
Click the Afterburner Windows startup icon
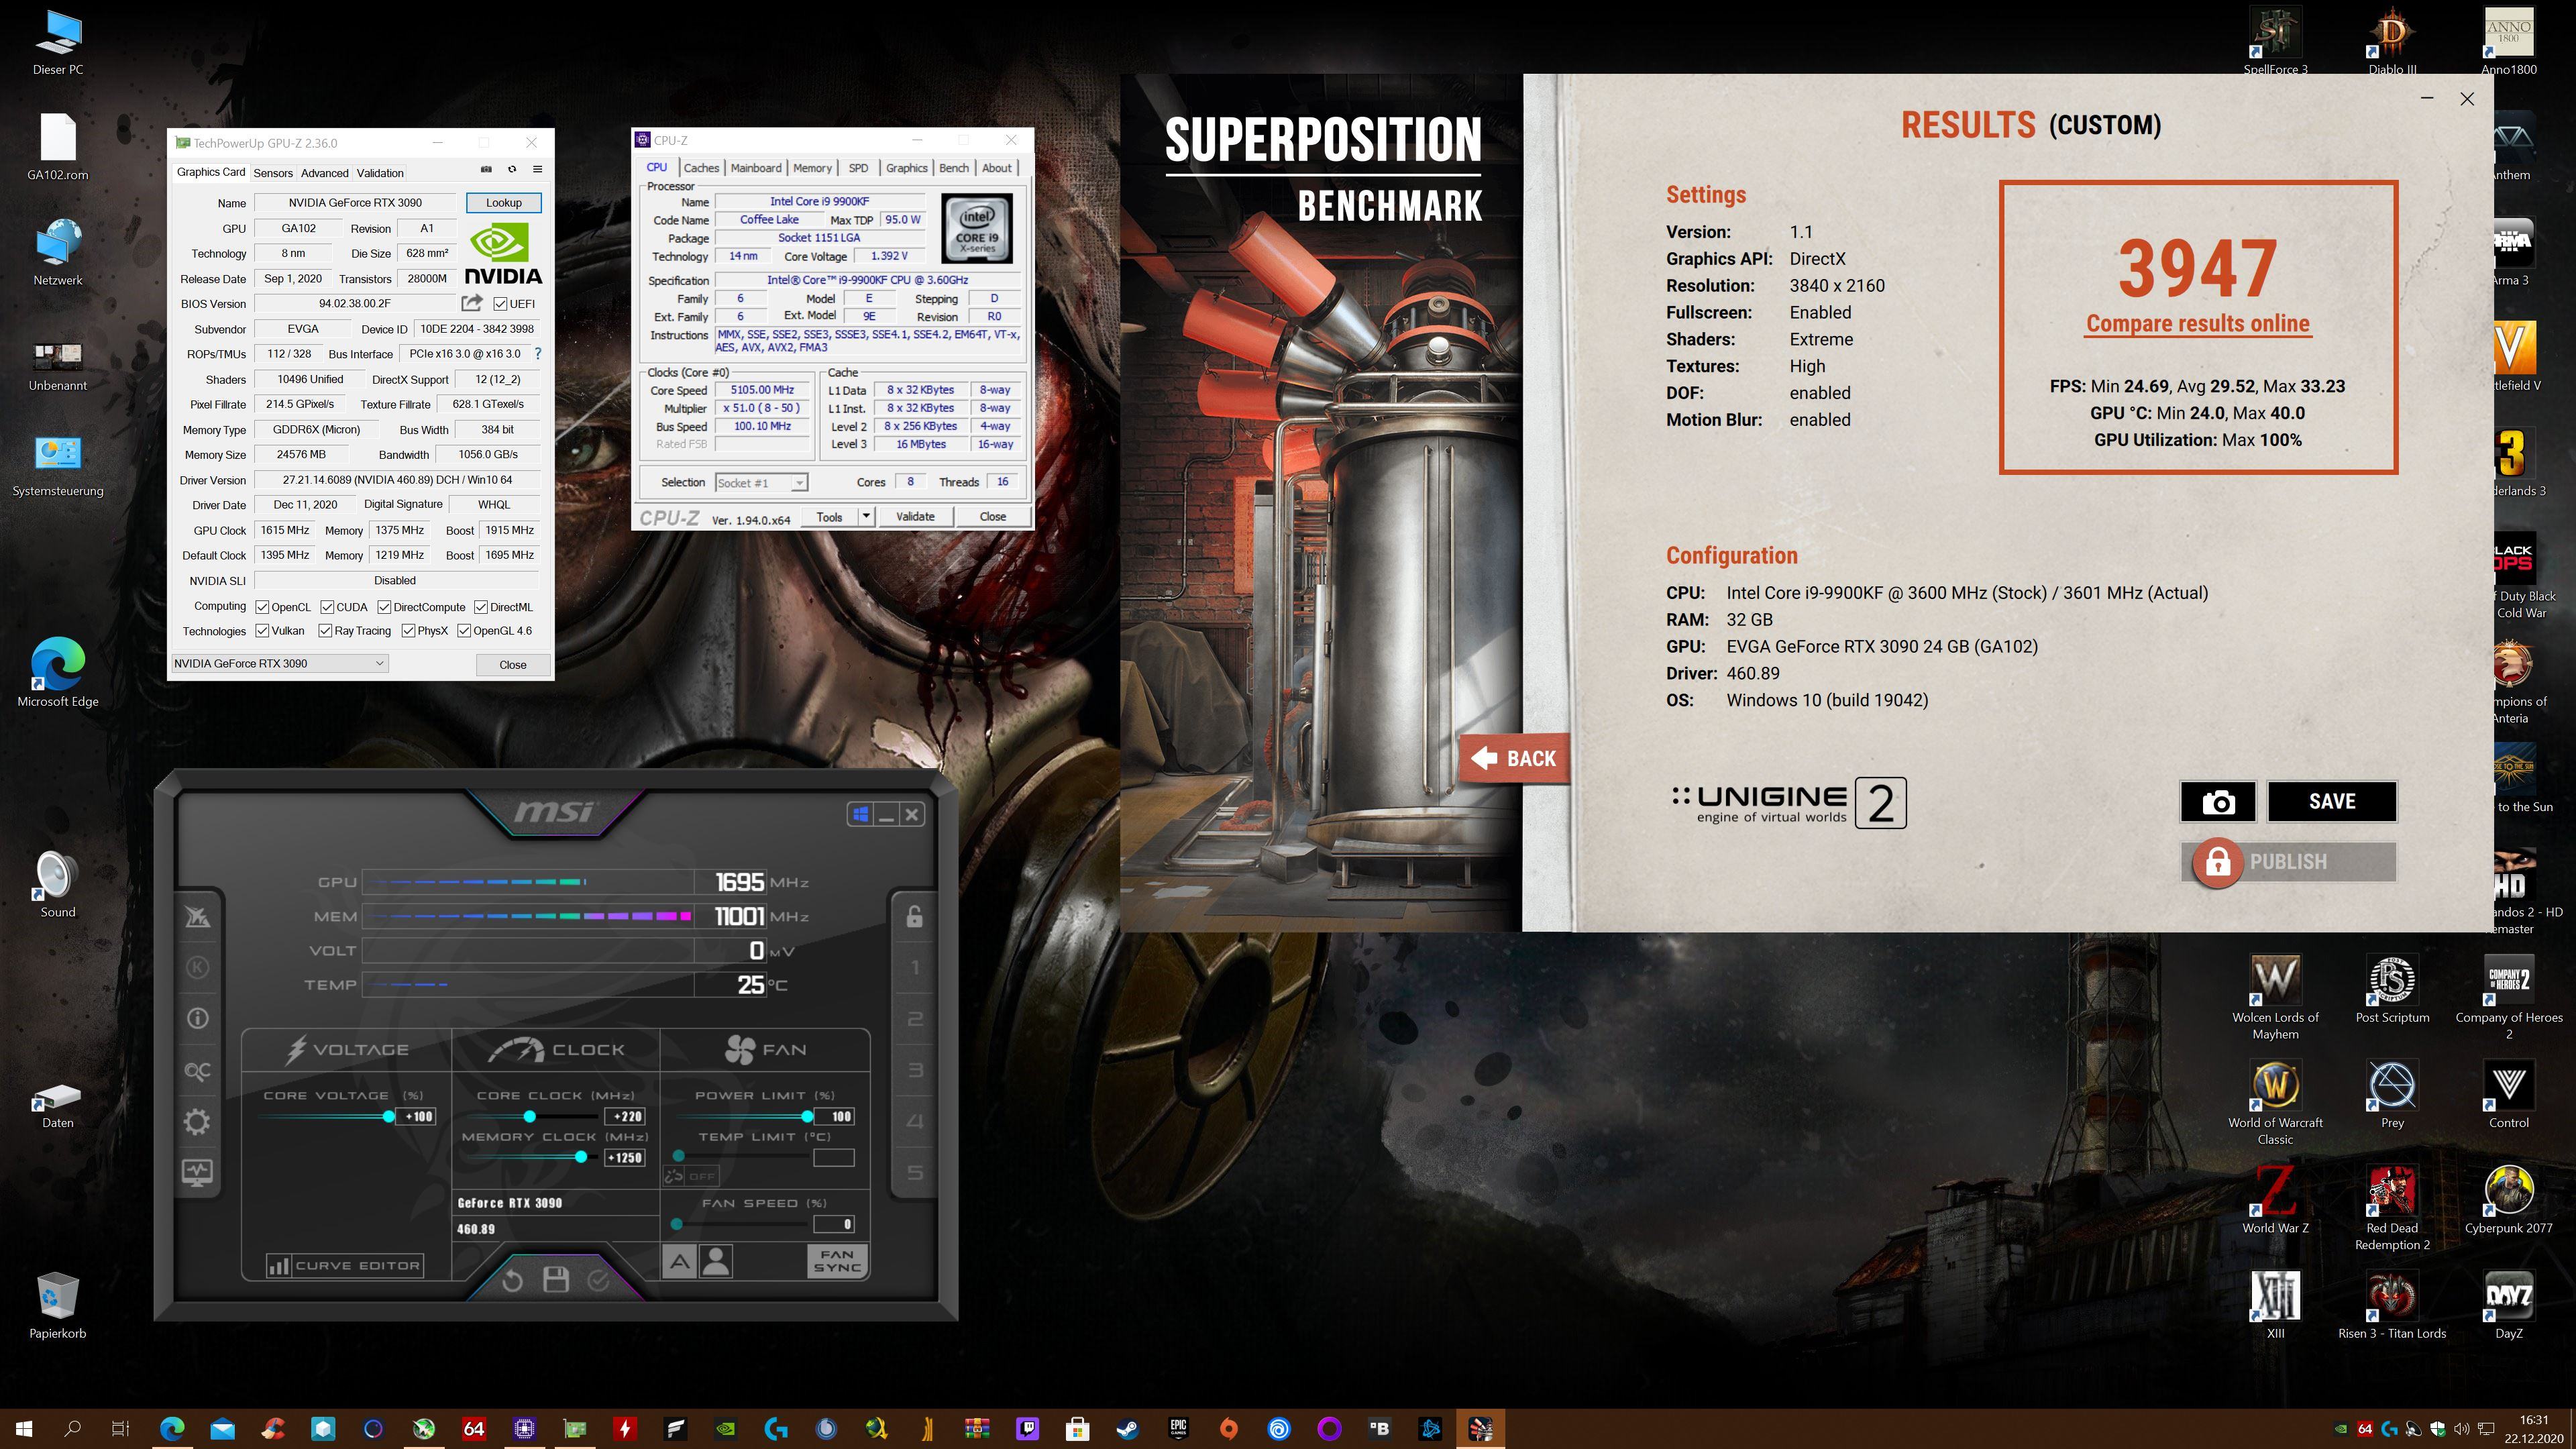coord(860,814)
